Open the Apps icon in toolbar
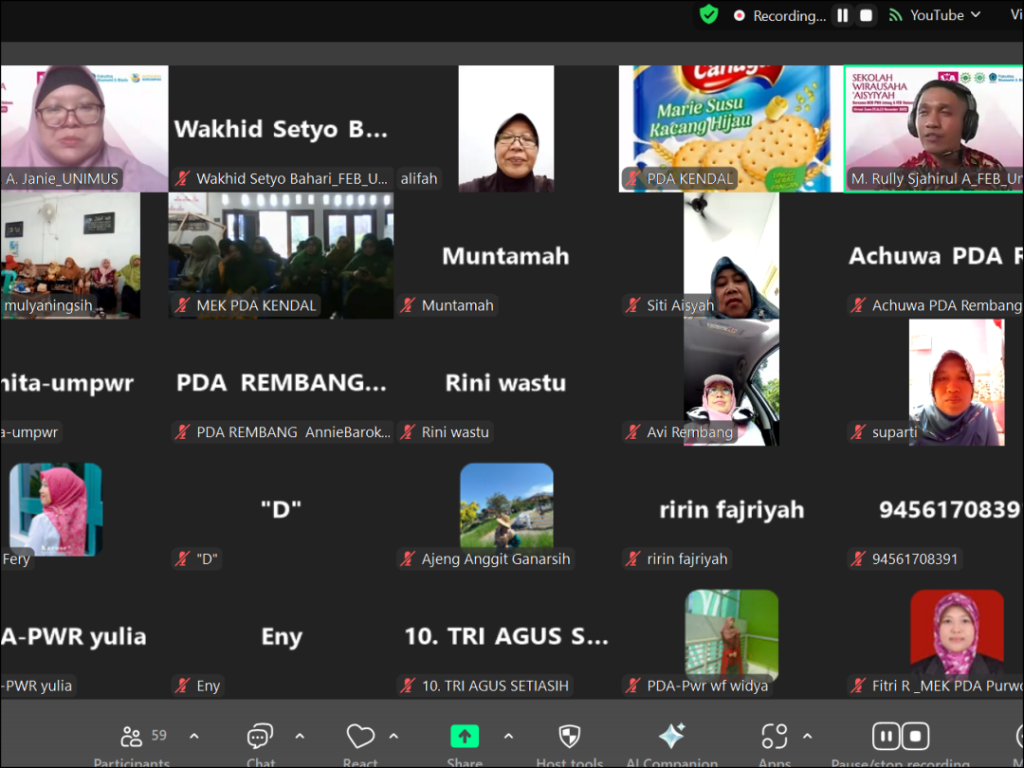Screen dimensions: 1024x768 (x=774, y=738)
